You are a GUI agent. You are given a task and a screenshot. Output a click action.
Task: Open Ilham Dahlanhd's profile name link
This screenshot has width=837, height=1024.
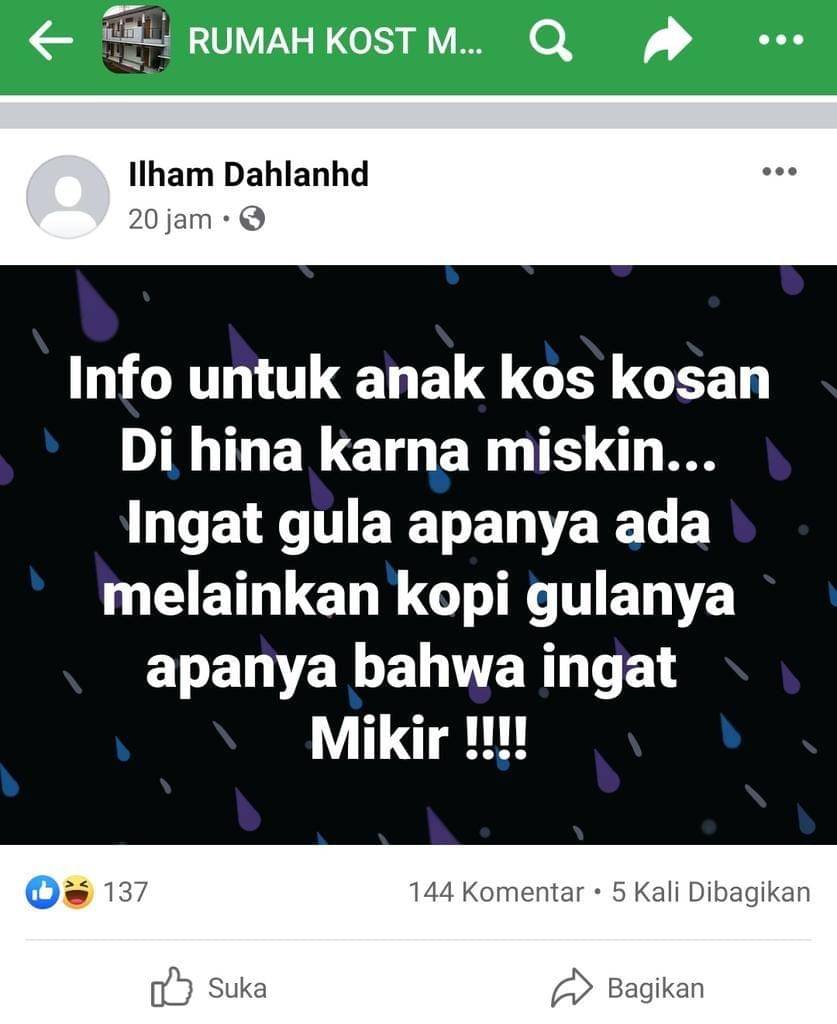tap(249, 174)
